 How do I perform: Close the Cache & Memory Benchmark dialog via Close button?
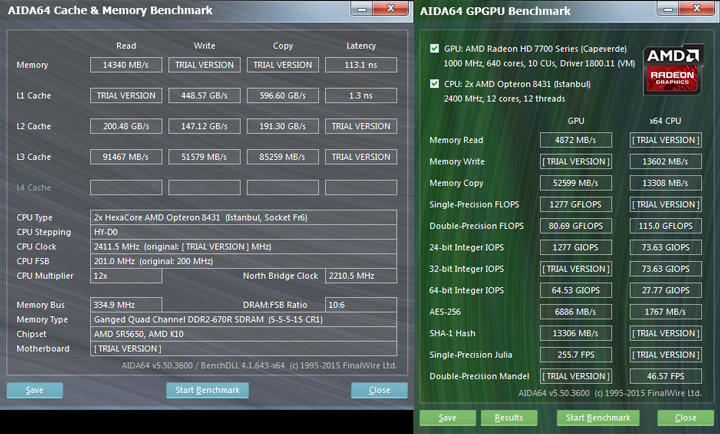[379, 390]
